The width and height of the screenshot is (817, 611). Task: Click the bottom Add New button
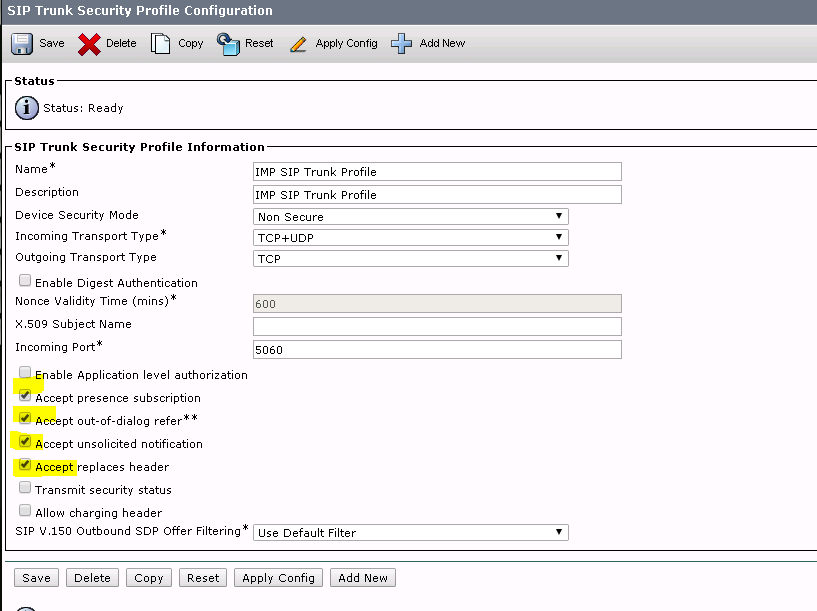click(x=363, y=578)
